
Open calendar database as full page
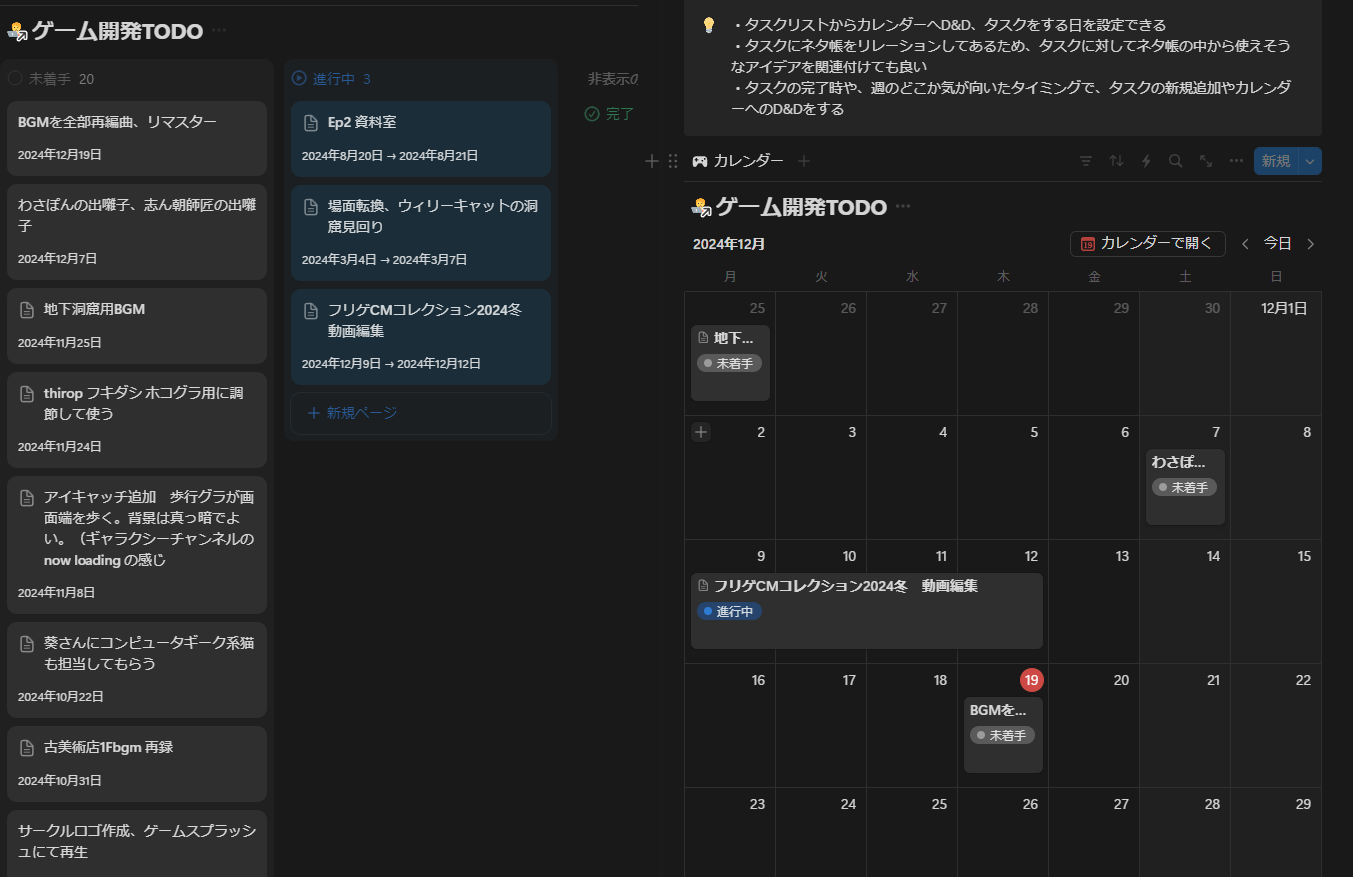tap(1206, 161)
